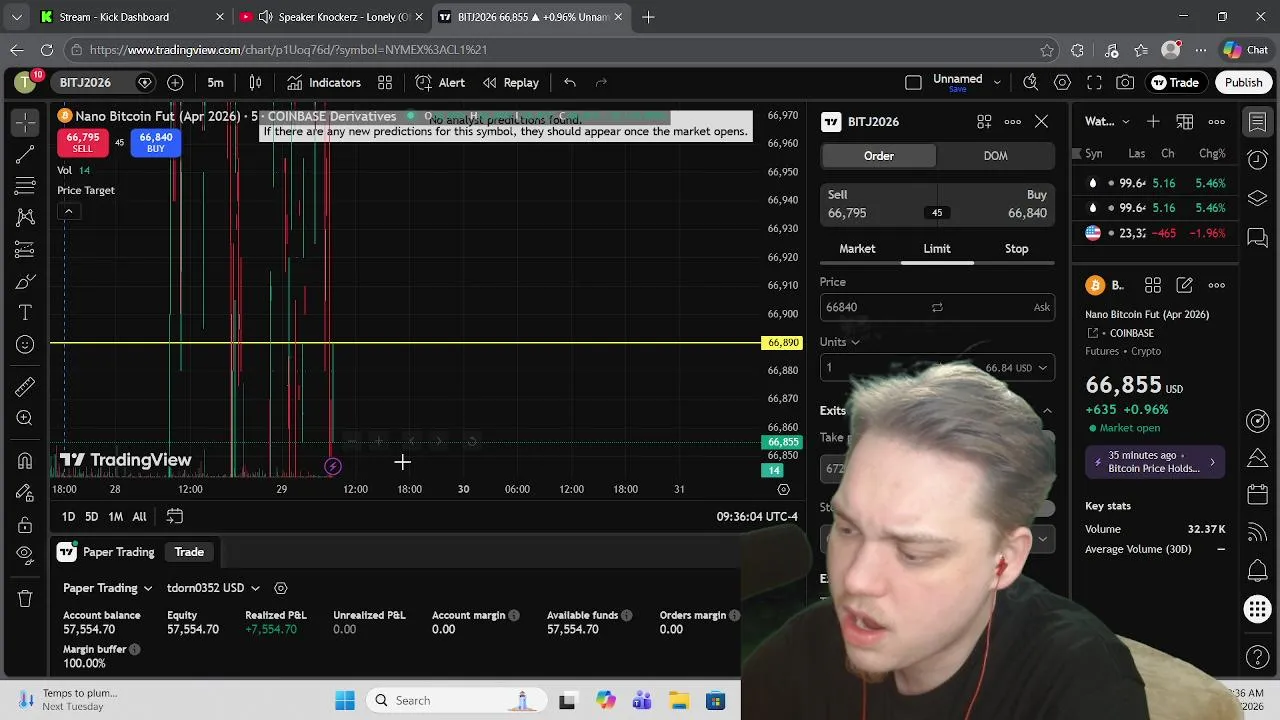Hide all drawings with eye icon
Image resolution: width=1280 pixels, height=720 pixels.
26,556
